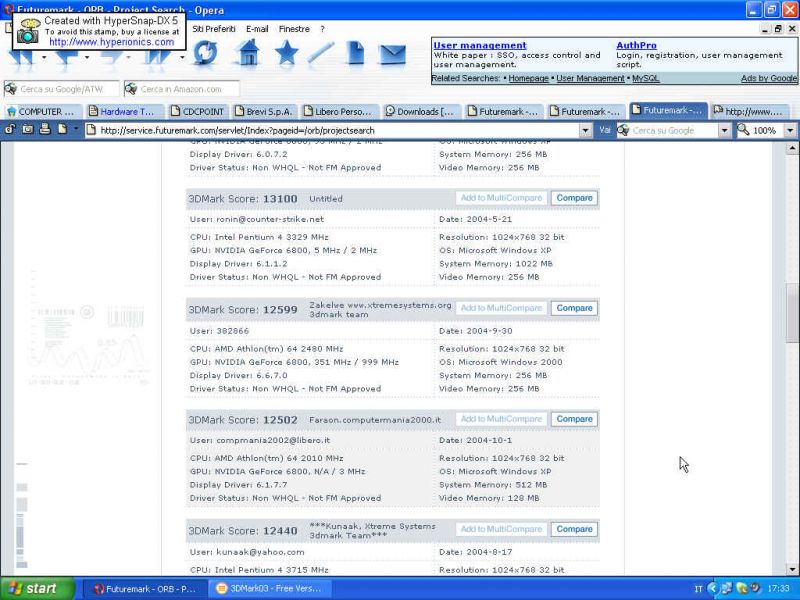The width and height of the screenshot is (800, 600).
Task: Print the page using the printer icon
Action: (x=45, y=130)
